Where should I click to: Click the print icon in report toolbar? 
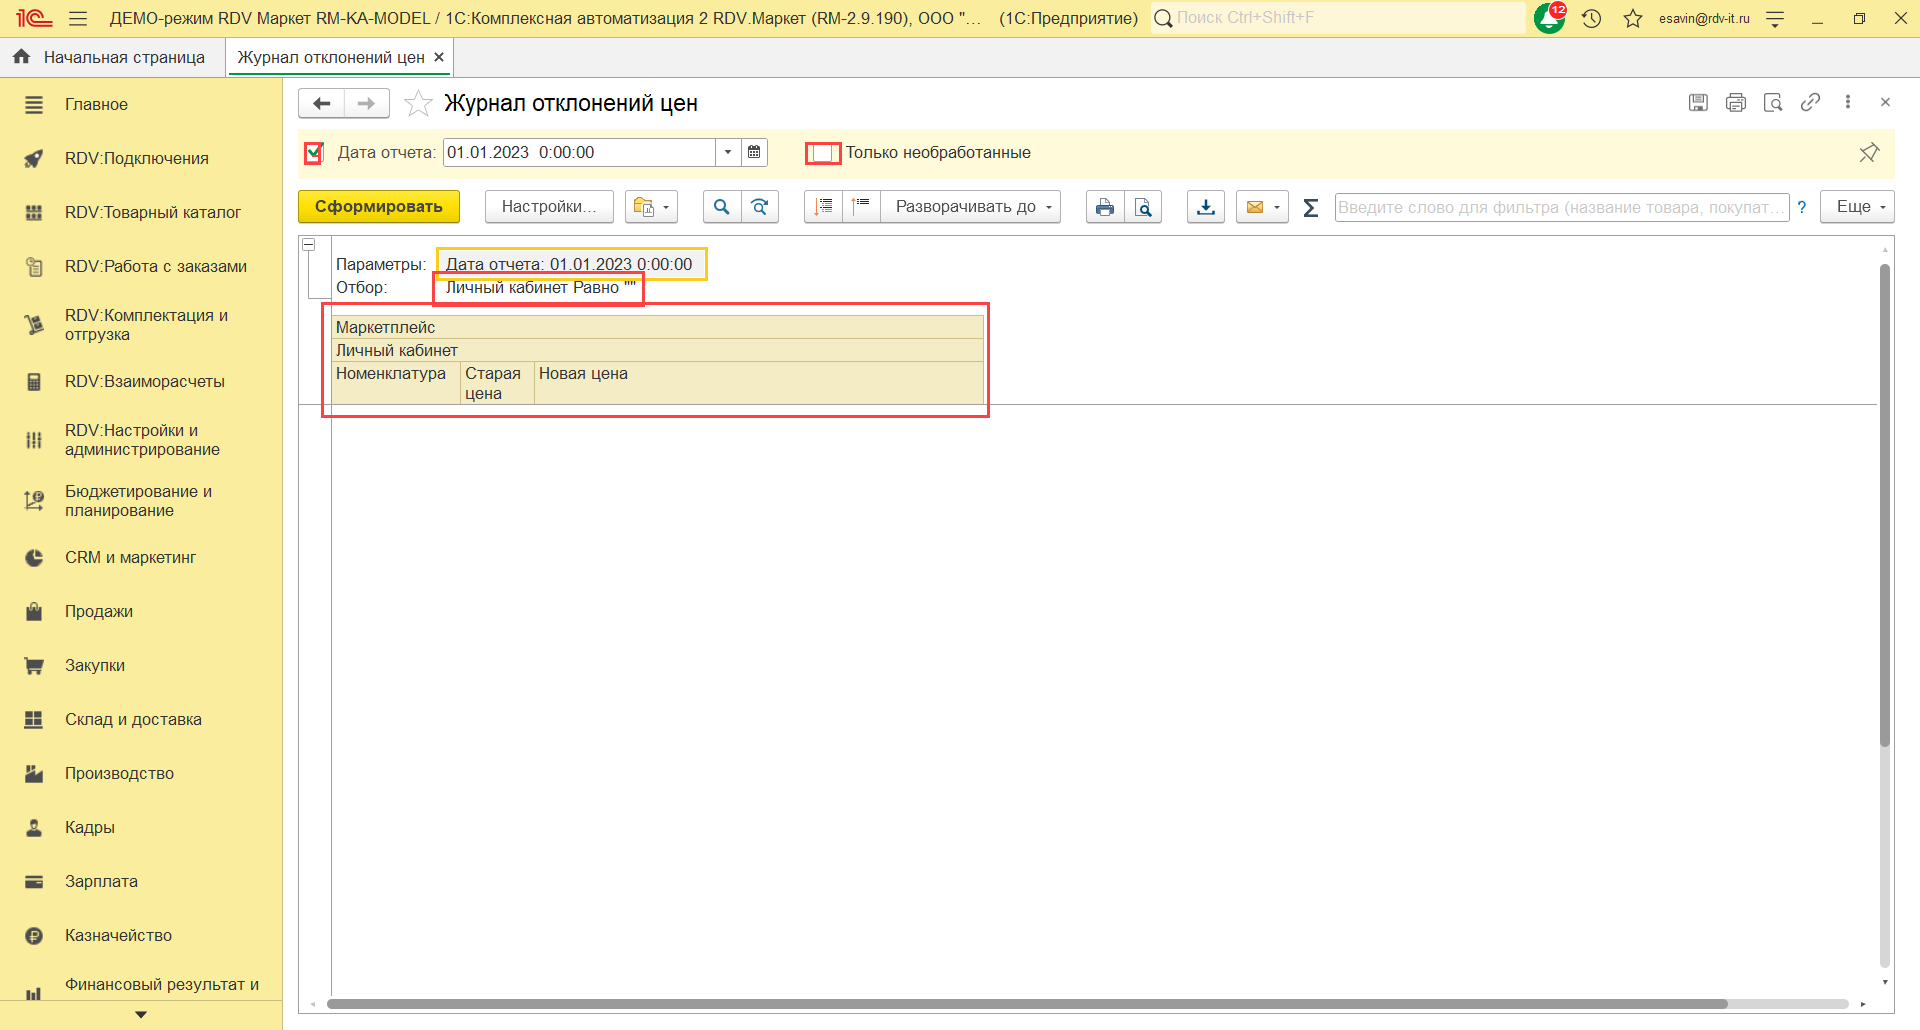point(1104,207)
